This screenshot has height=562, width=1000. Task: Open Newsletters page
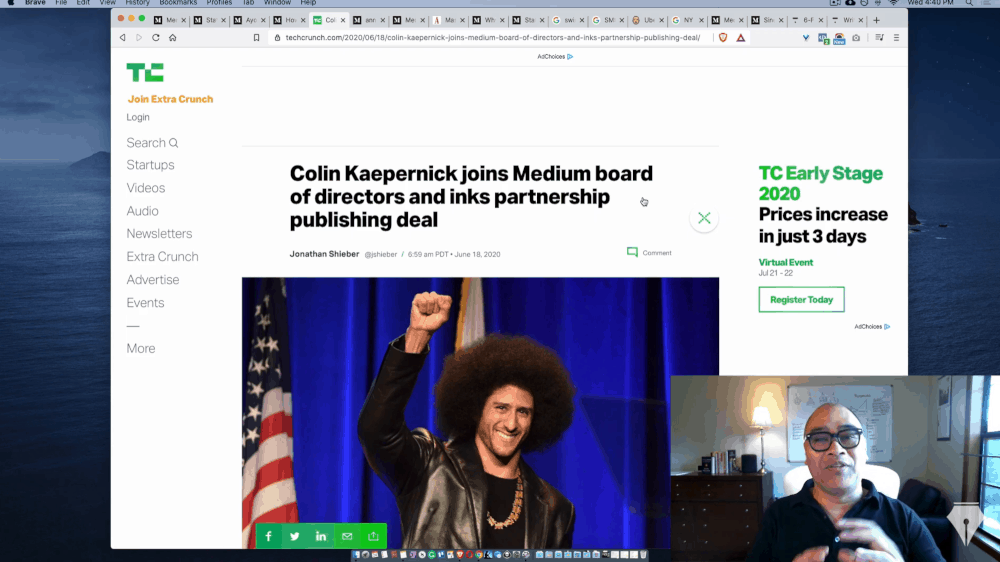[x=159, y=233]
